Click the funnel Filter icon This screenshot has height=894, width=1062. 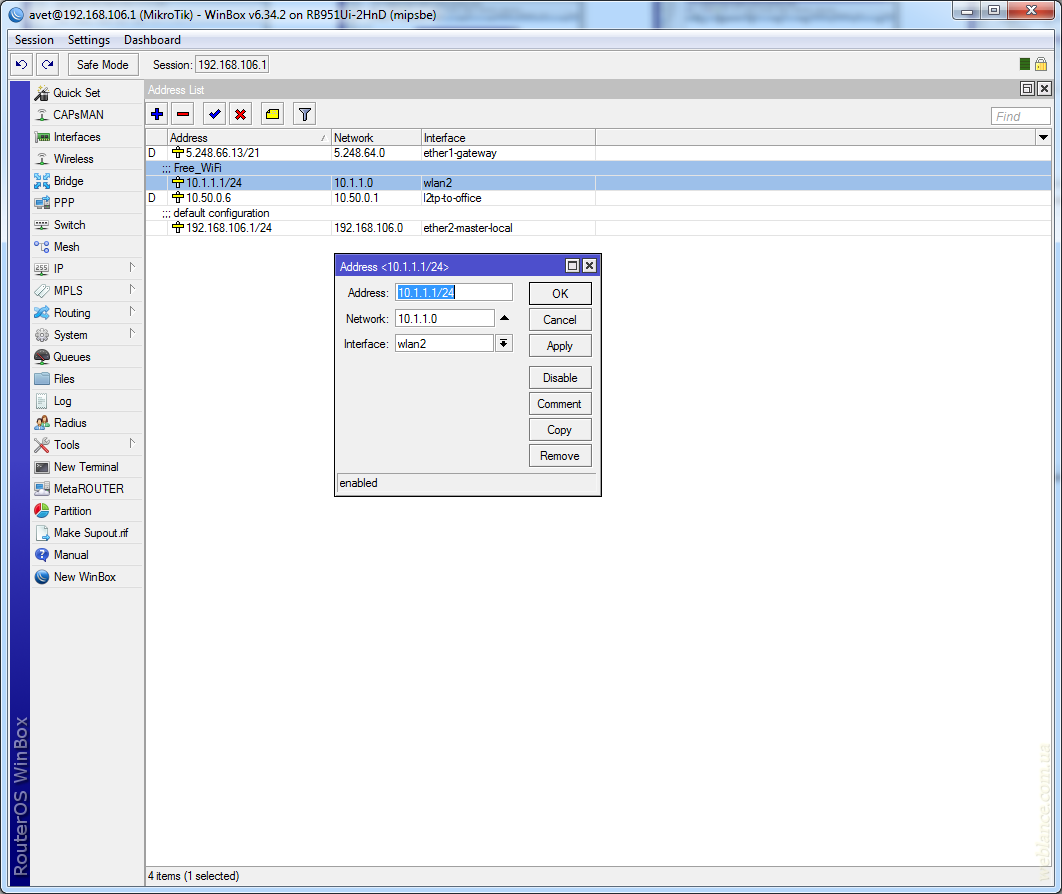[305, 114]
